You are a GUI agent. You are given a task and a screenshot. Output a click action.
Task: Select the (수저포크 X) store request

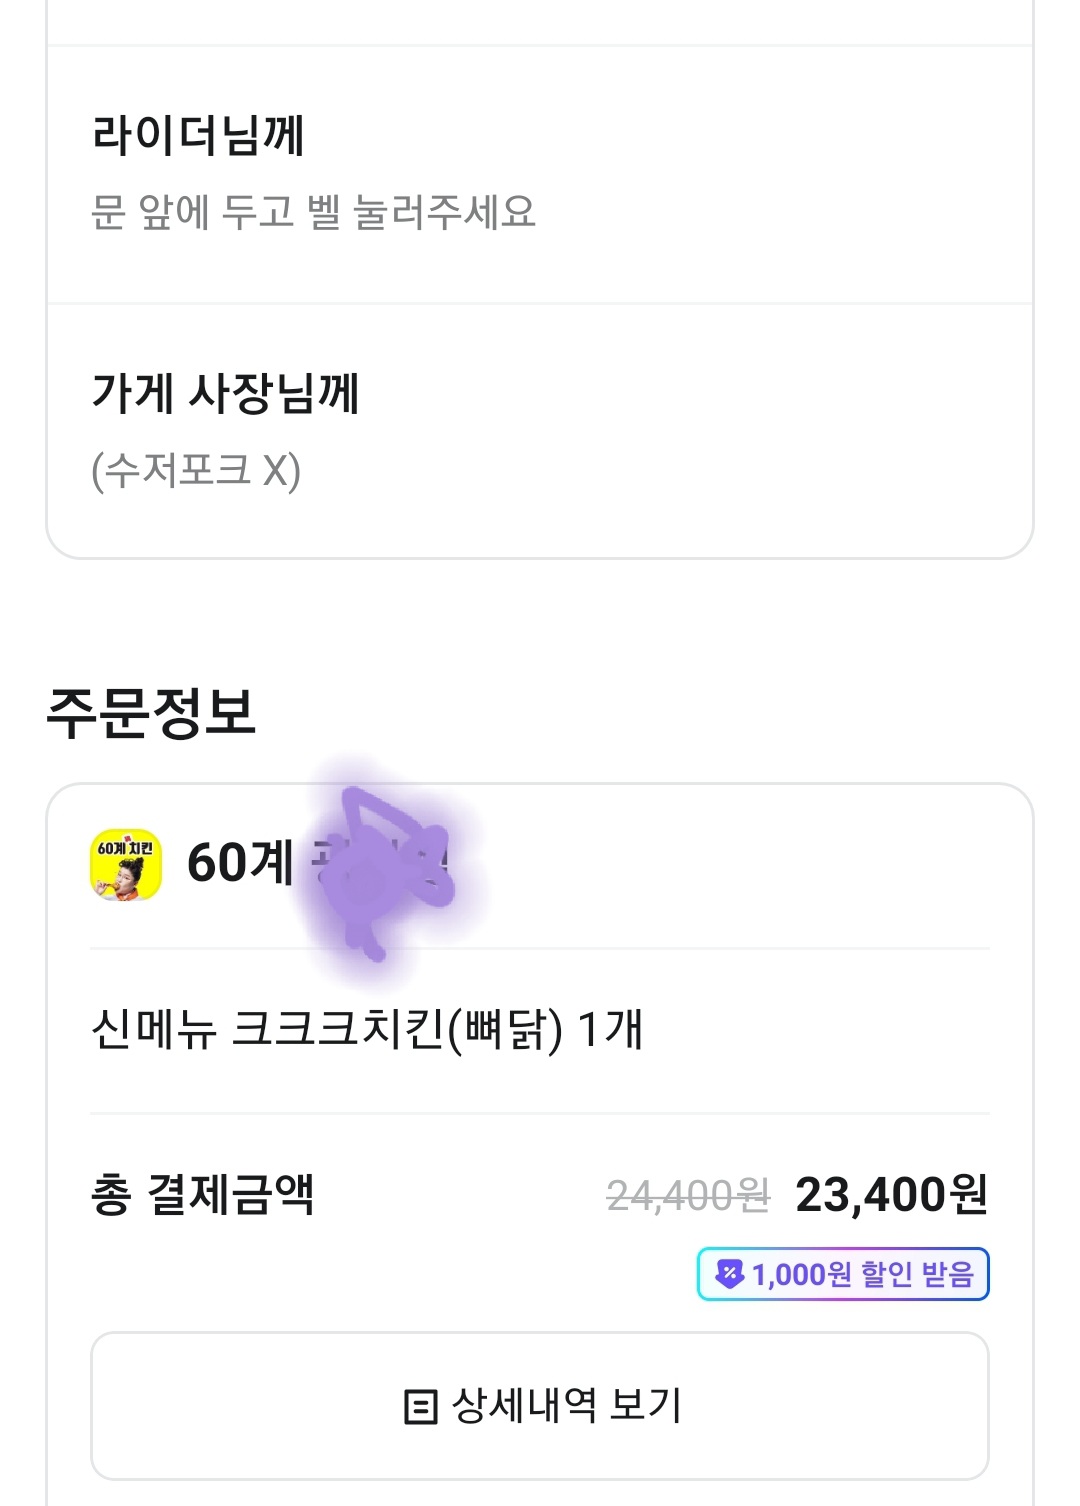[196, 470]
